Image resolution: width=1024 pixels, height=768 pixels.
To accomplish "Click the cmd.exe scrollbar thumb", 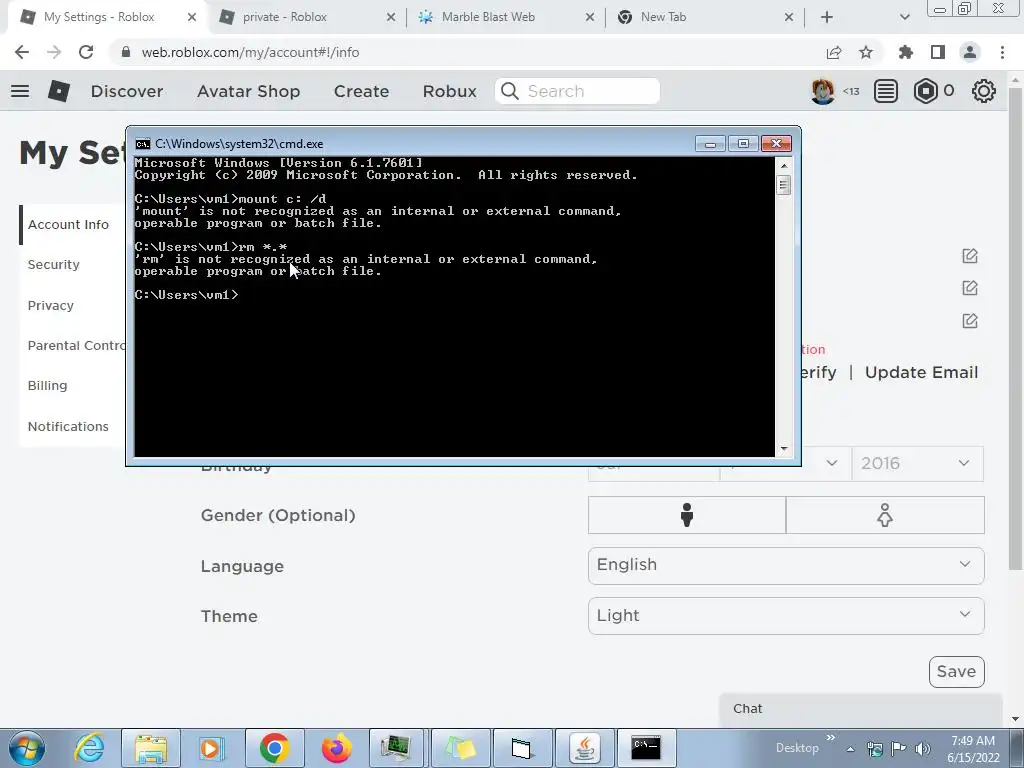I will [784, 185].
